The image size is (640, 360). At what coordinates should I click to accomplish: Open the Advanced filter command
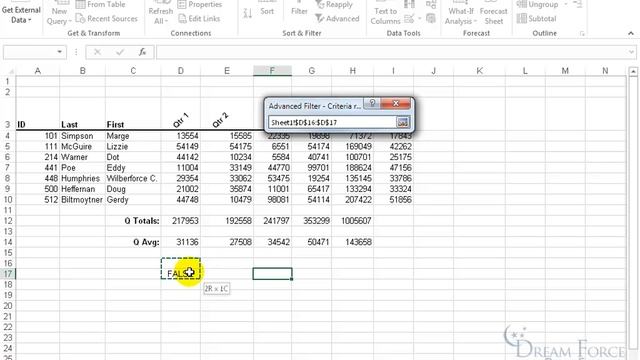coord(338,18)
